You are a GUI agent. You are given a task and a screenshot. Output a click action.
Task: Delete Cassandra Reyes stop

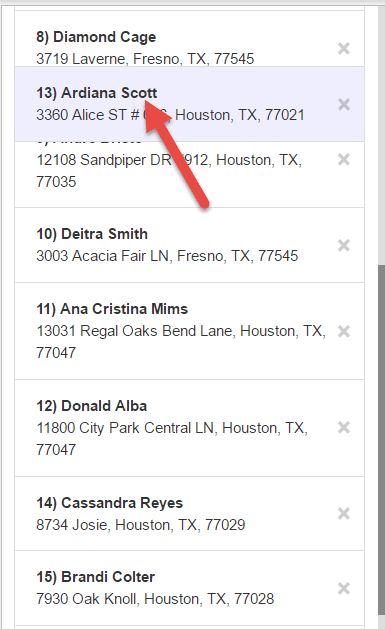click(x=344, y=513)
